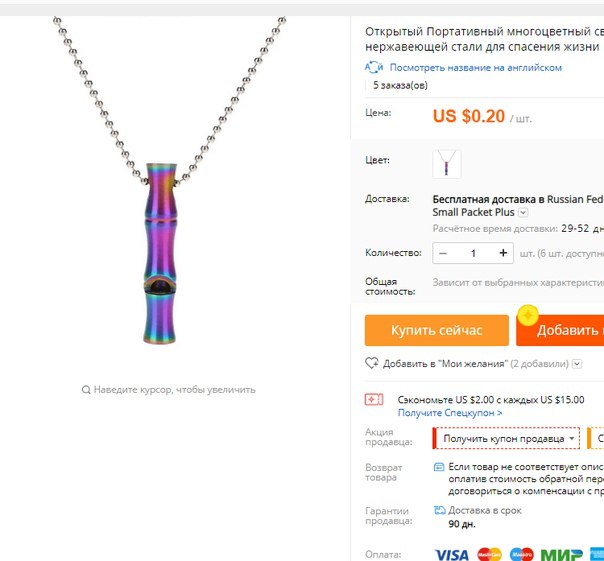Decrease quantity with the minus button
Screen dimensions: 604x561
tap(443, 253)
